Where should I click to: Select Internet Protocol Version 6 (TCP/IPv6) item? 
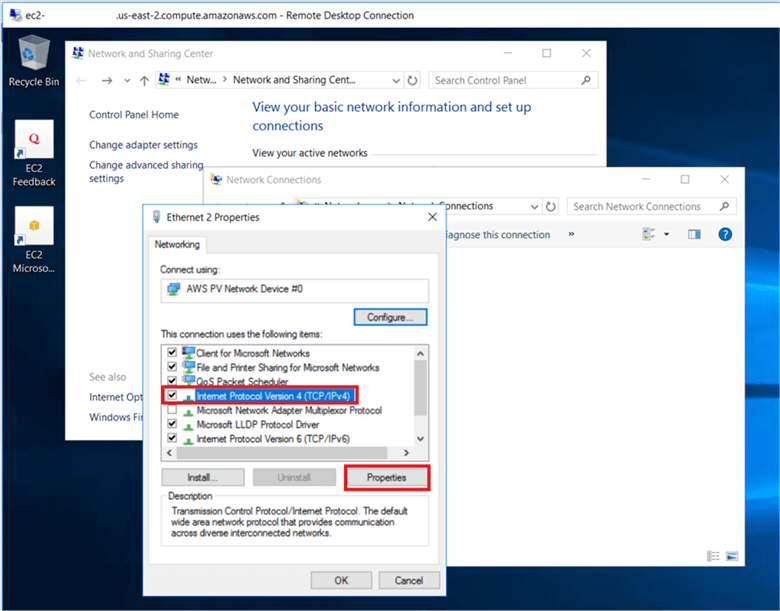point(273,439)
